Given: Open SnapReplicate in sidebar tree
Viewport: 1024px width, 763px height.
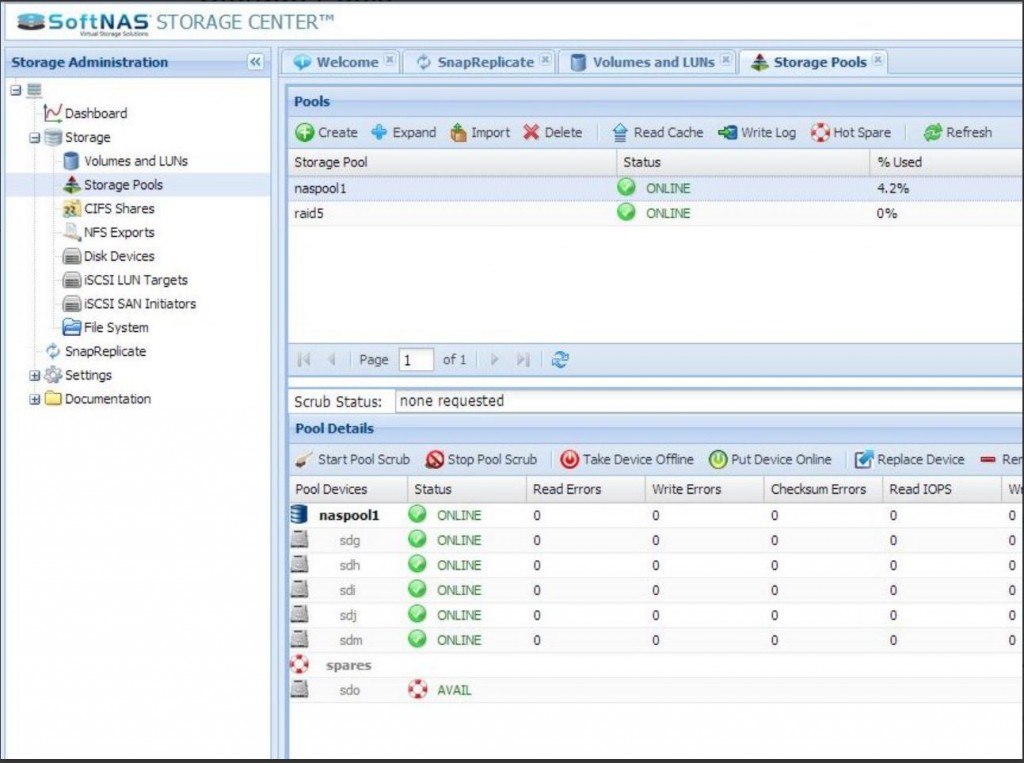Looking at the screenshot, I should click(95, 351).
